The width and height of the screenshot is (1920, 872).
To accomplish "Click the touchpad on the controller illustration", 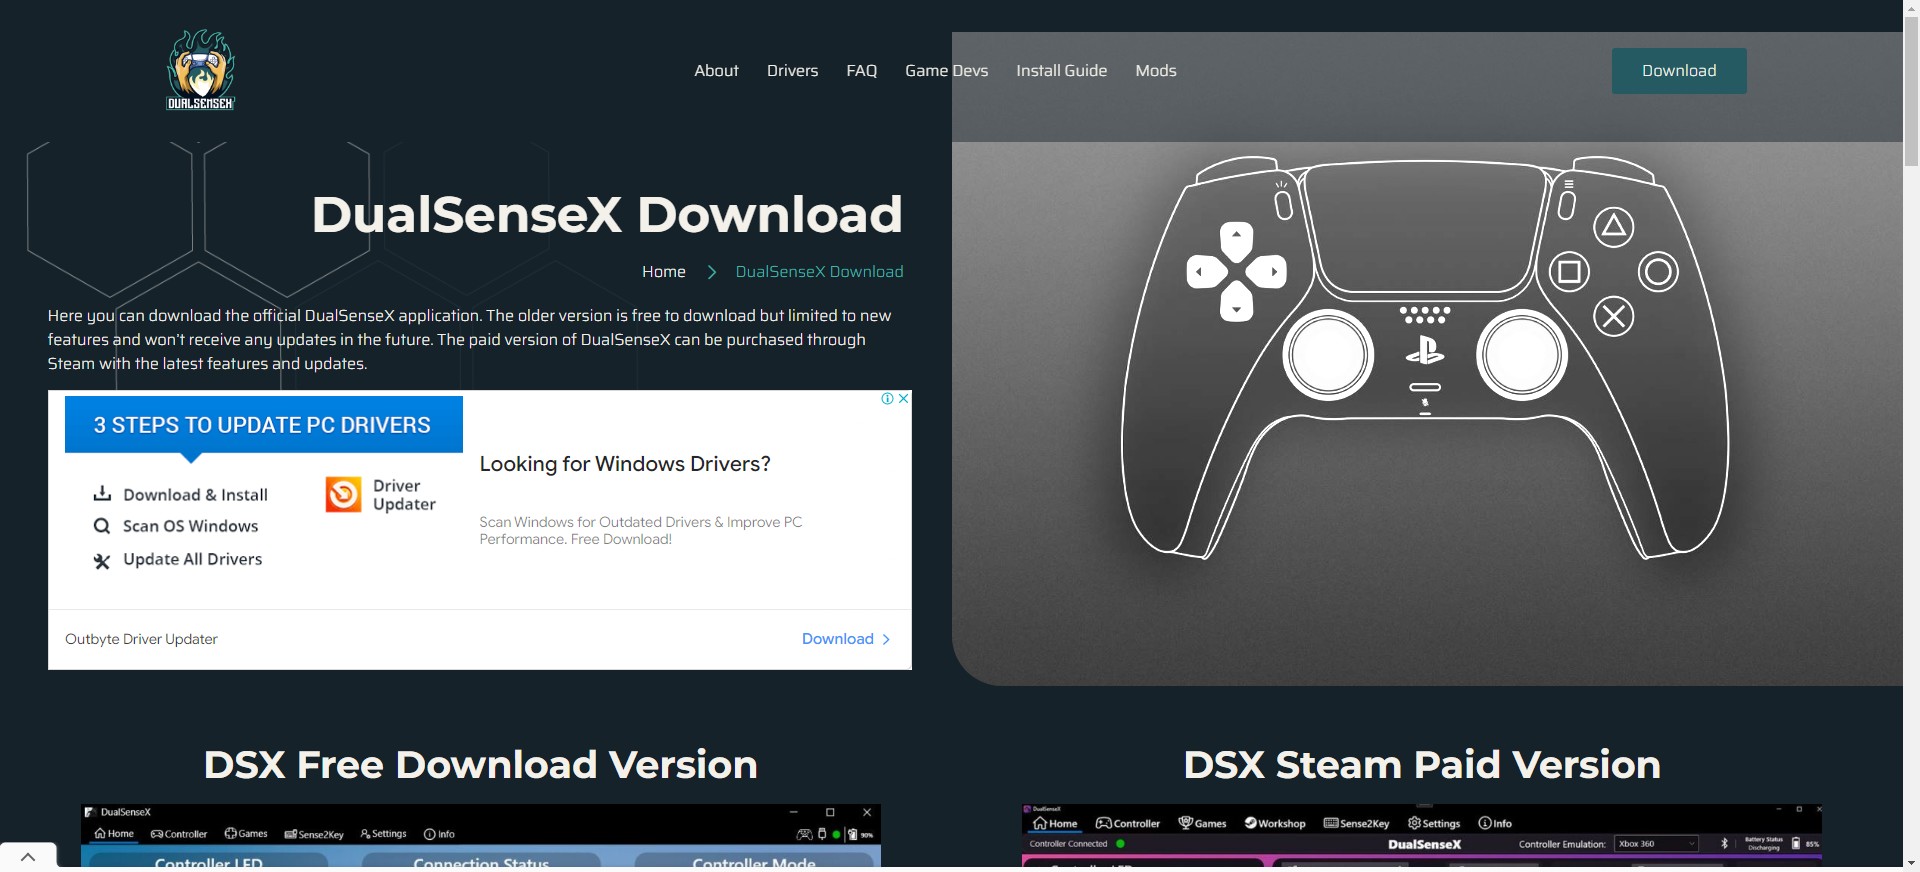I will [1426, 228].
